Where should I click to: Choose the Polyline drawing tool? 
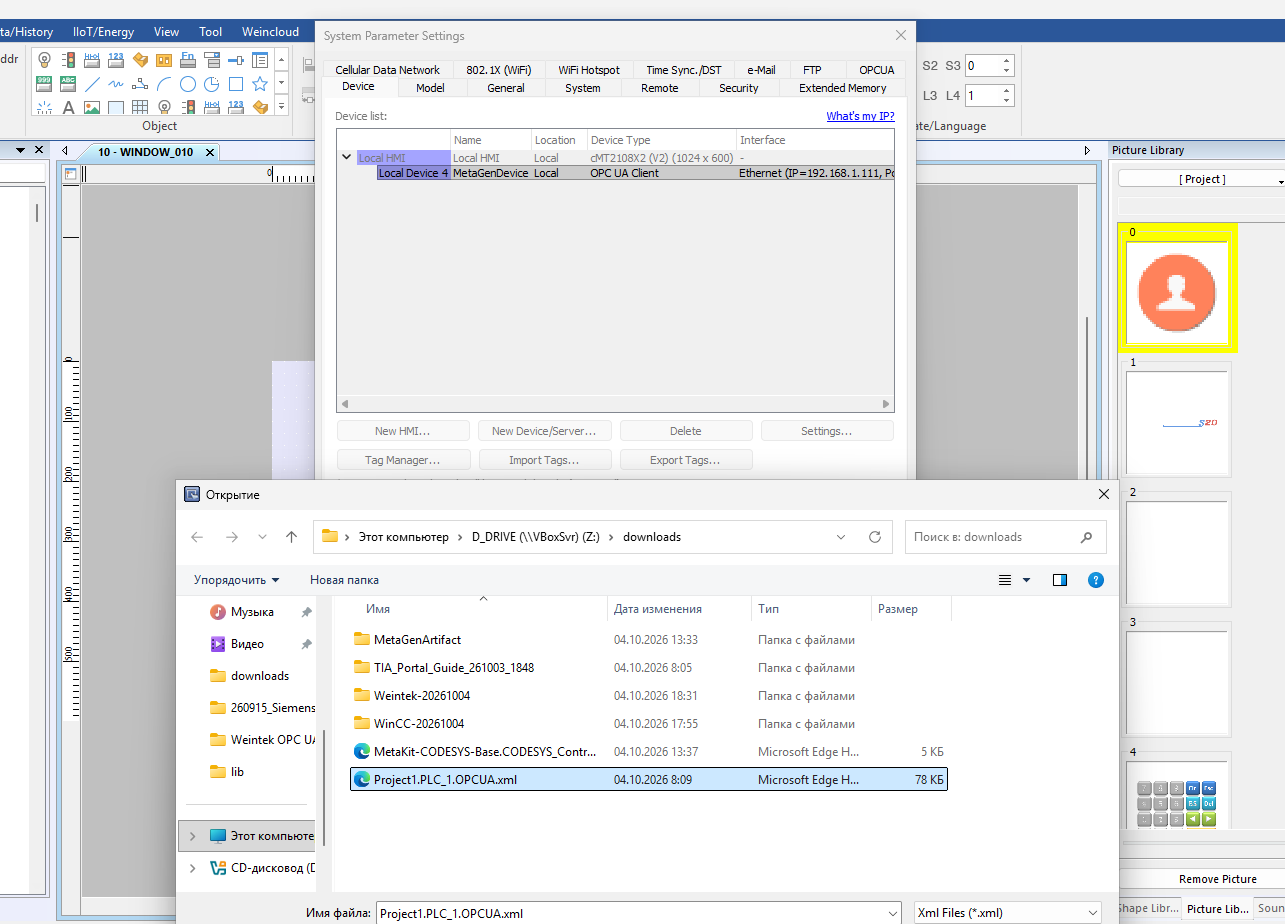point(140,84)
